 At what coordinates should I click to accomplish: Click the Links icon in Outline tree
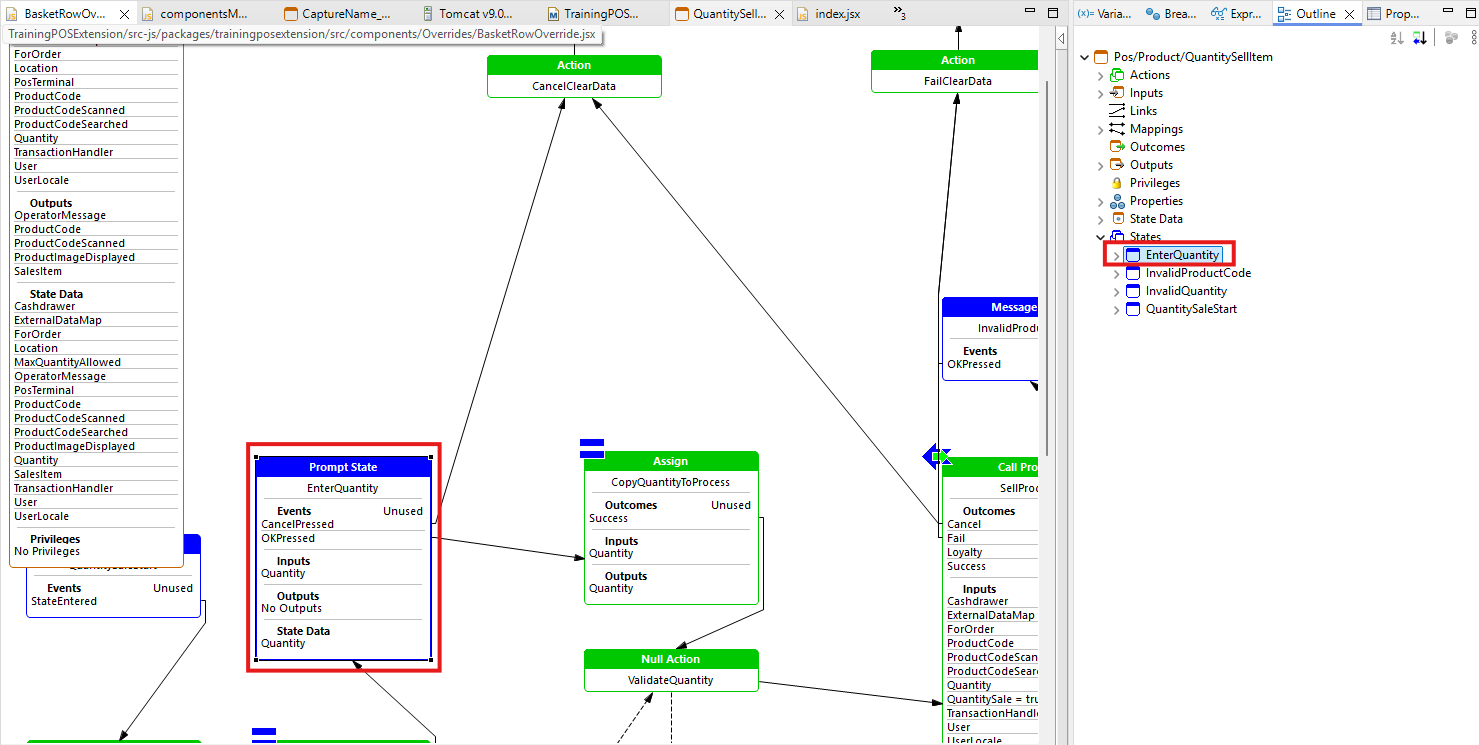click(x=1117, y=111)
